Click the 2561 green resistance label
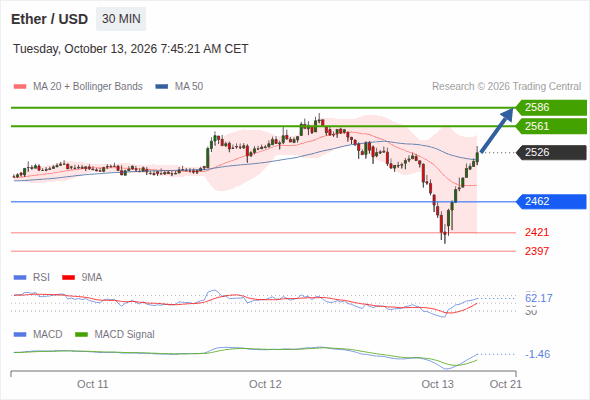The height and width of the screenshot is (400, 590). tap(551, 126)
